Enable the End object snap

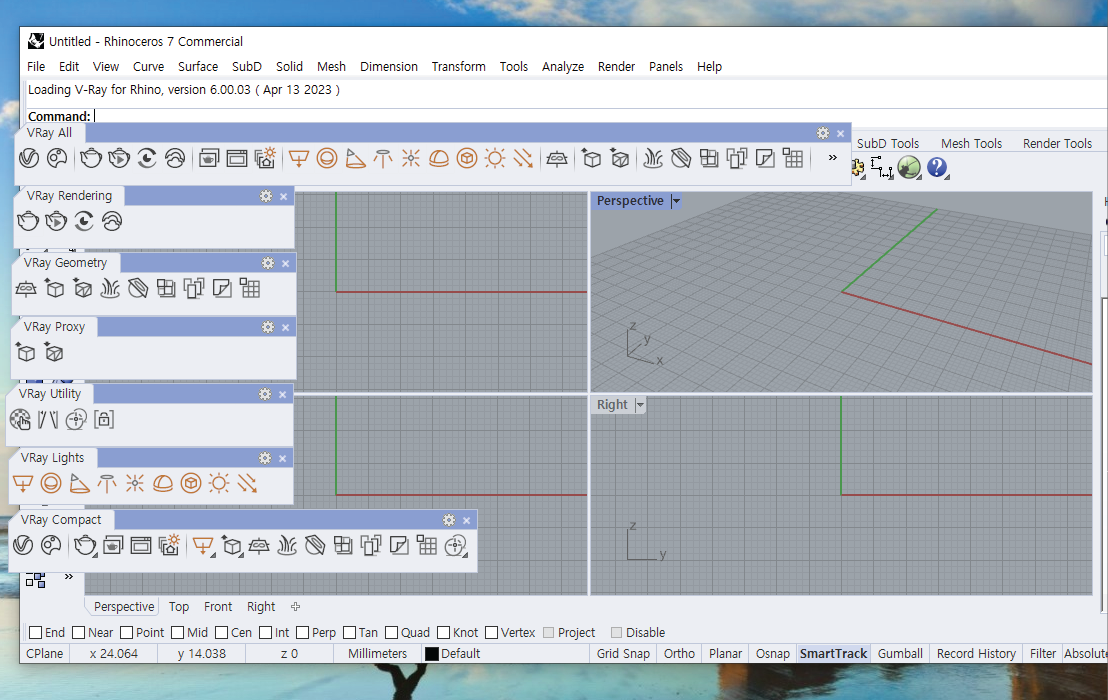(x=35, y=632)
